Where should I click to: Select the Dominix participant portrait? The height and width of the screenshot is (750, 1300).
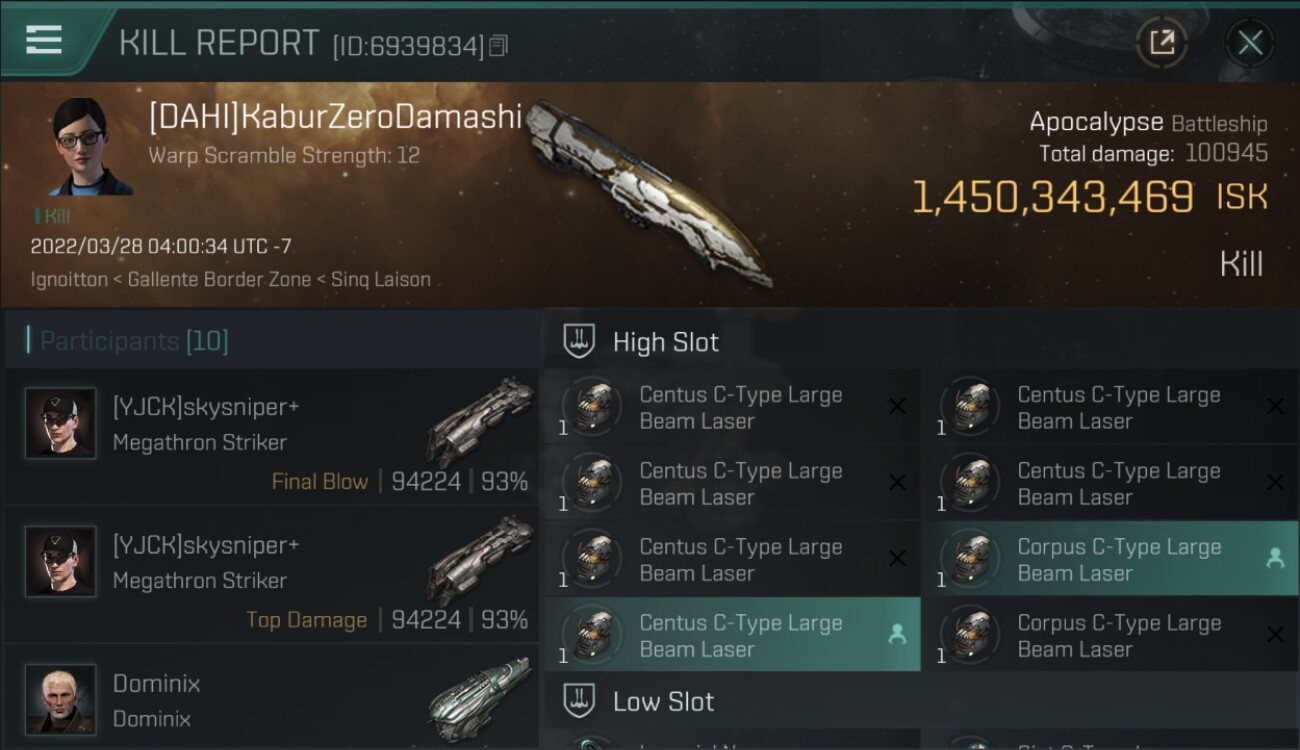click(x=61, y=699)
